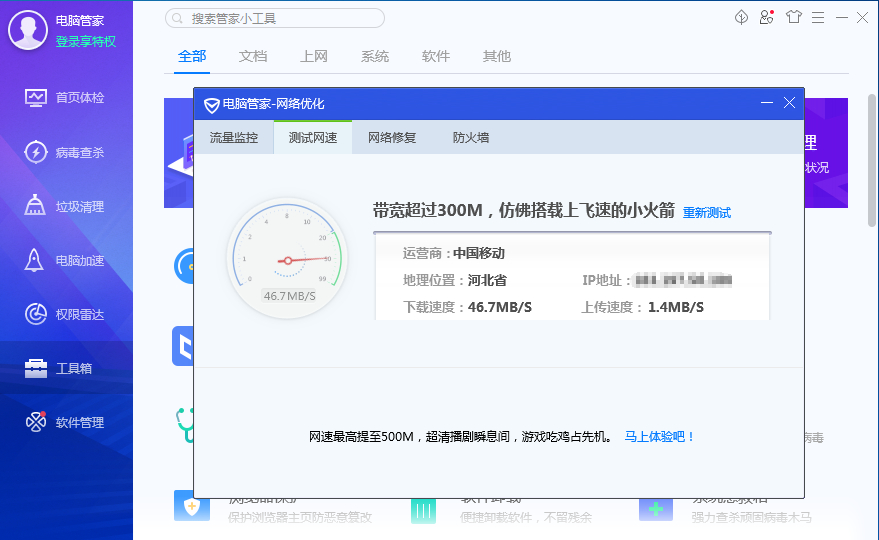This screenshot has width=879, height=540.
Task: Select the 测试网速 tab
Action: tap(313, 137)
